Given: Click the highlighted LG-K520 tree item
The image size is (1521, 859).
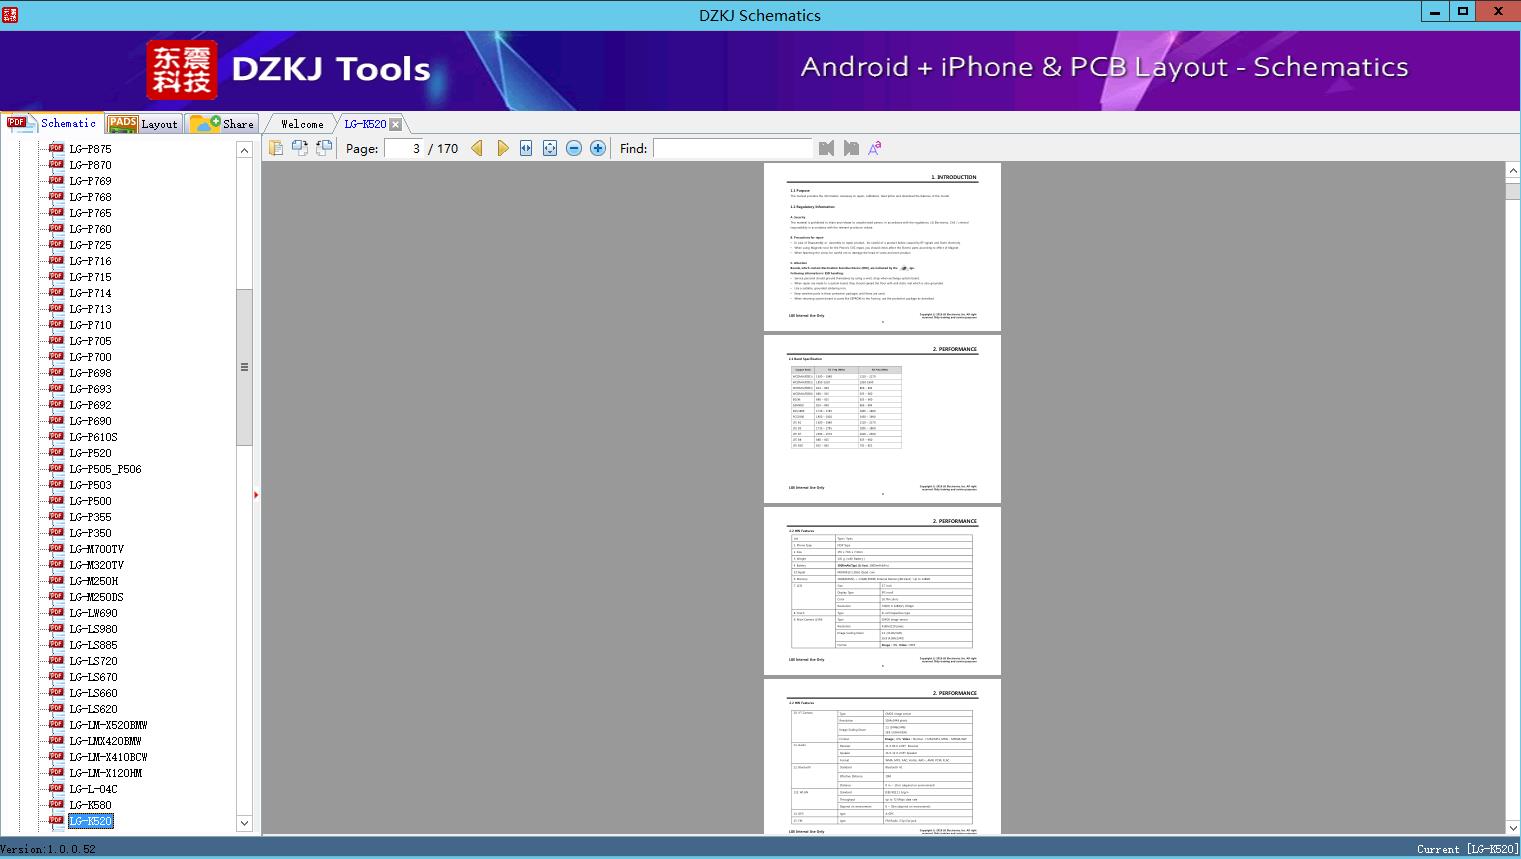Looking at the screenshot, I should pyautogui.click(x=90, y=821).
